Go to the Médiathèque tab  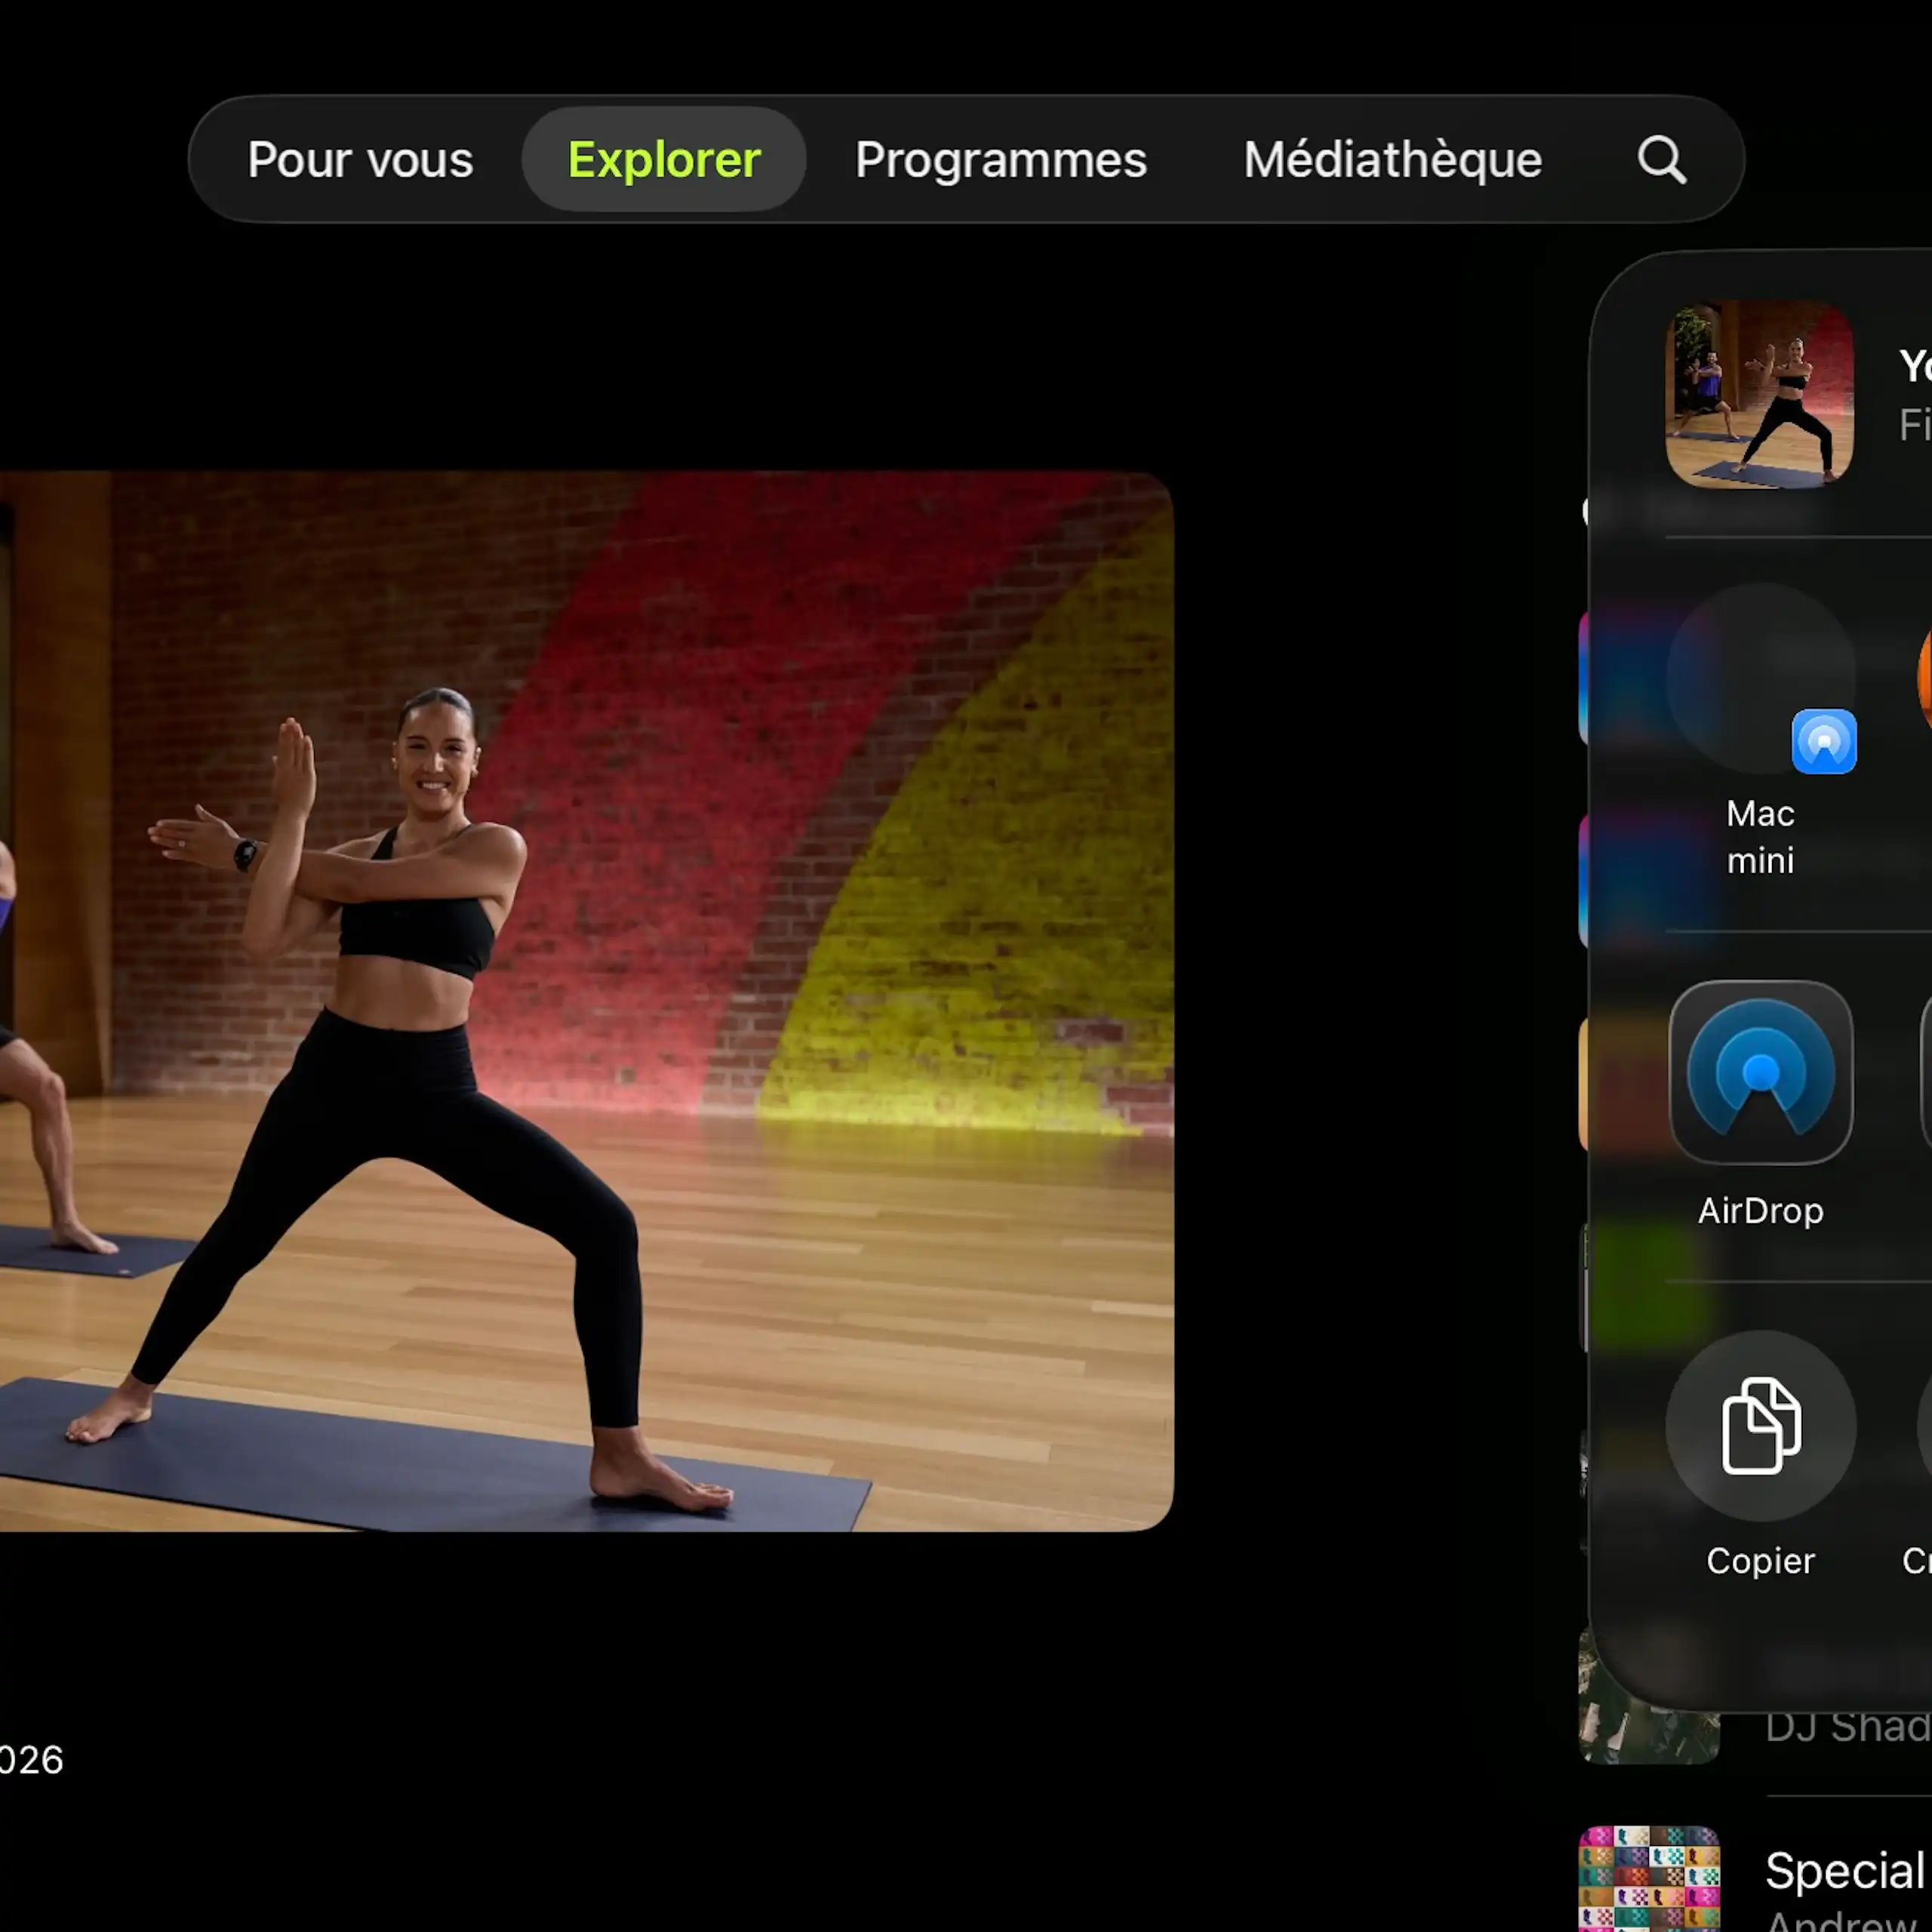pos(1393,160)
